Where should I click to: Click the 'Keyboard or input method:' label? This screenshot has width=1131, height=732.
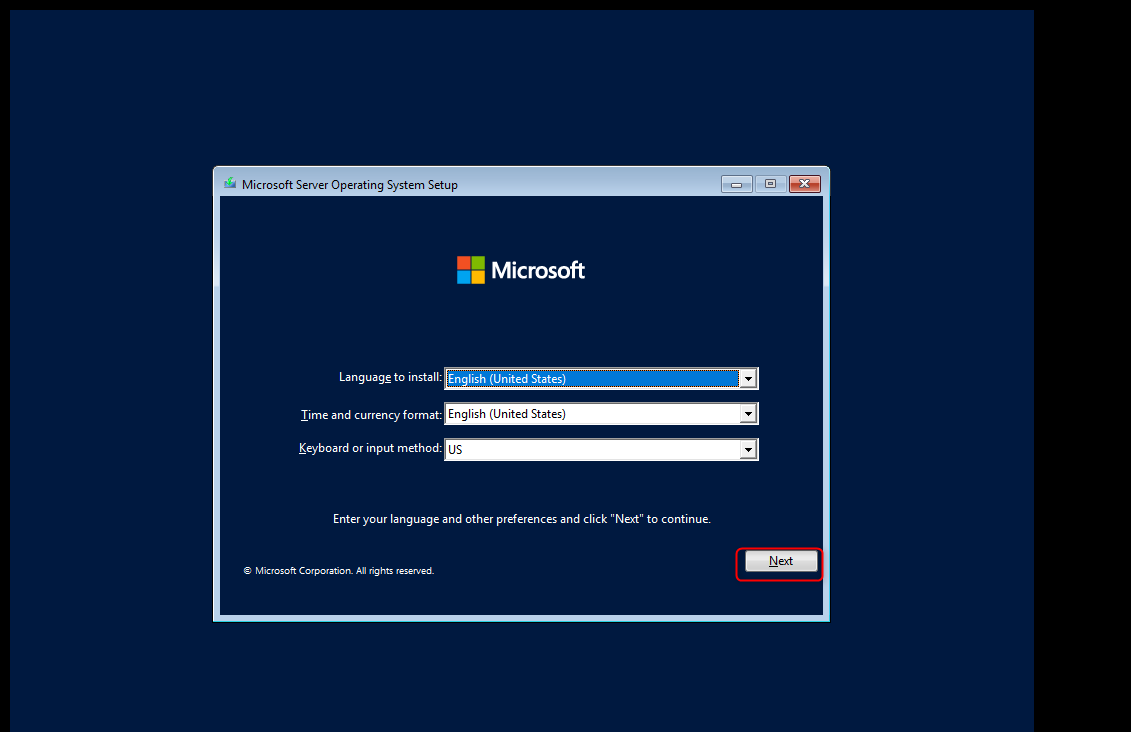tap(370, 448)
